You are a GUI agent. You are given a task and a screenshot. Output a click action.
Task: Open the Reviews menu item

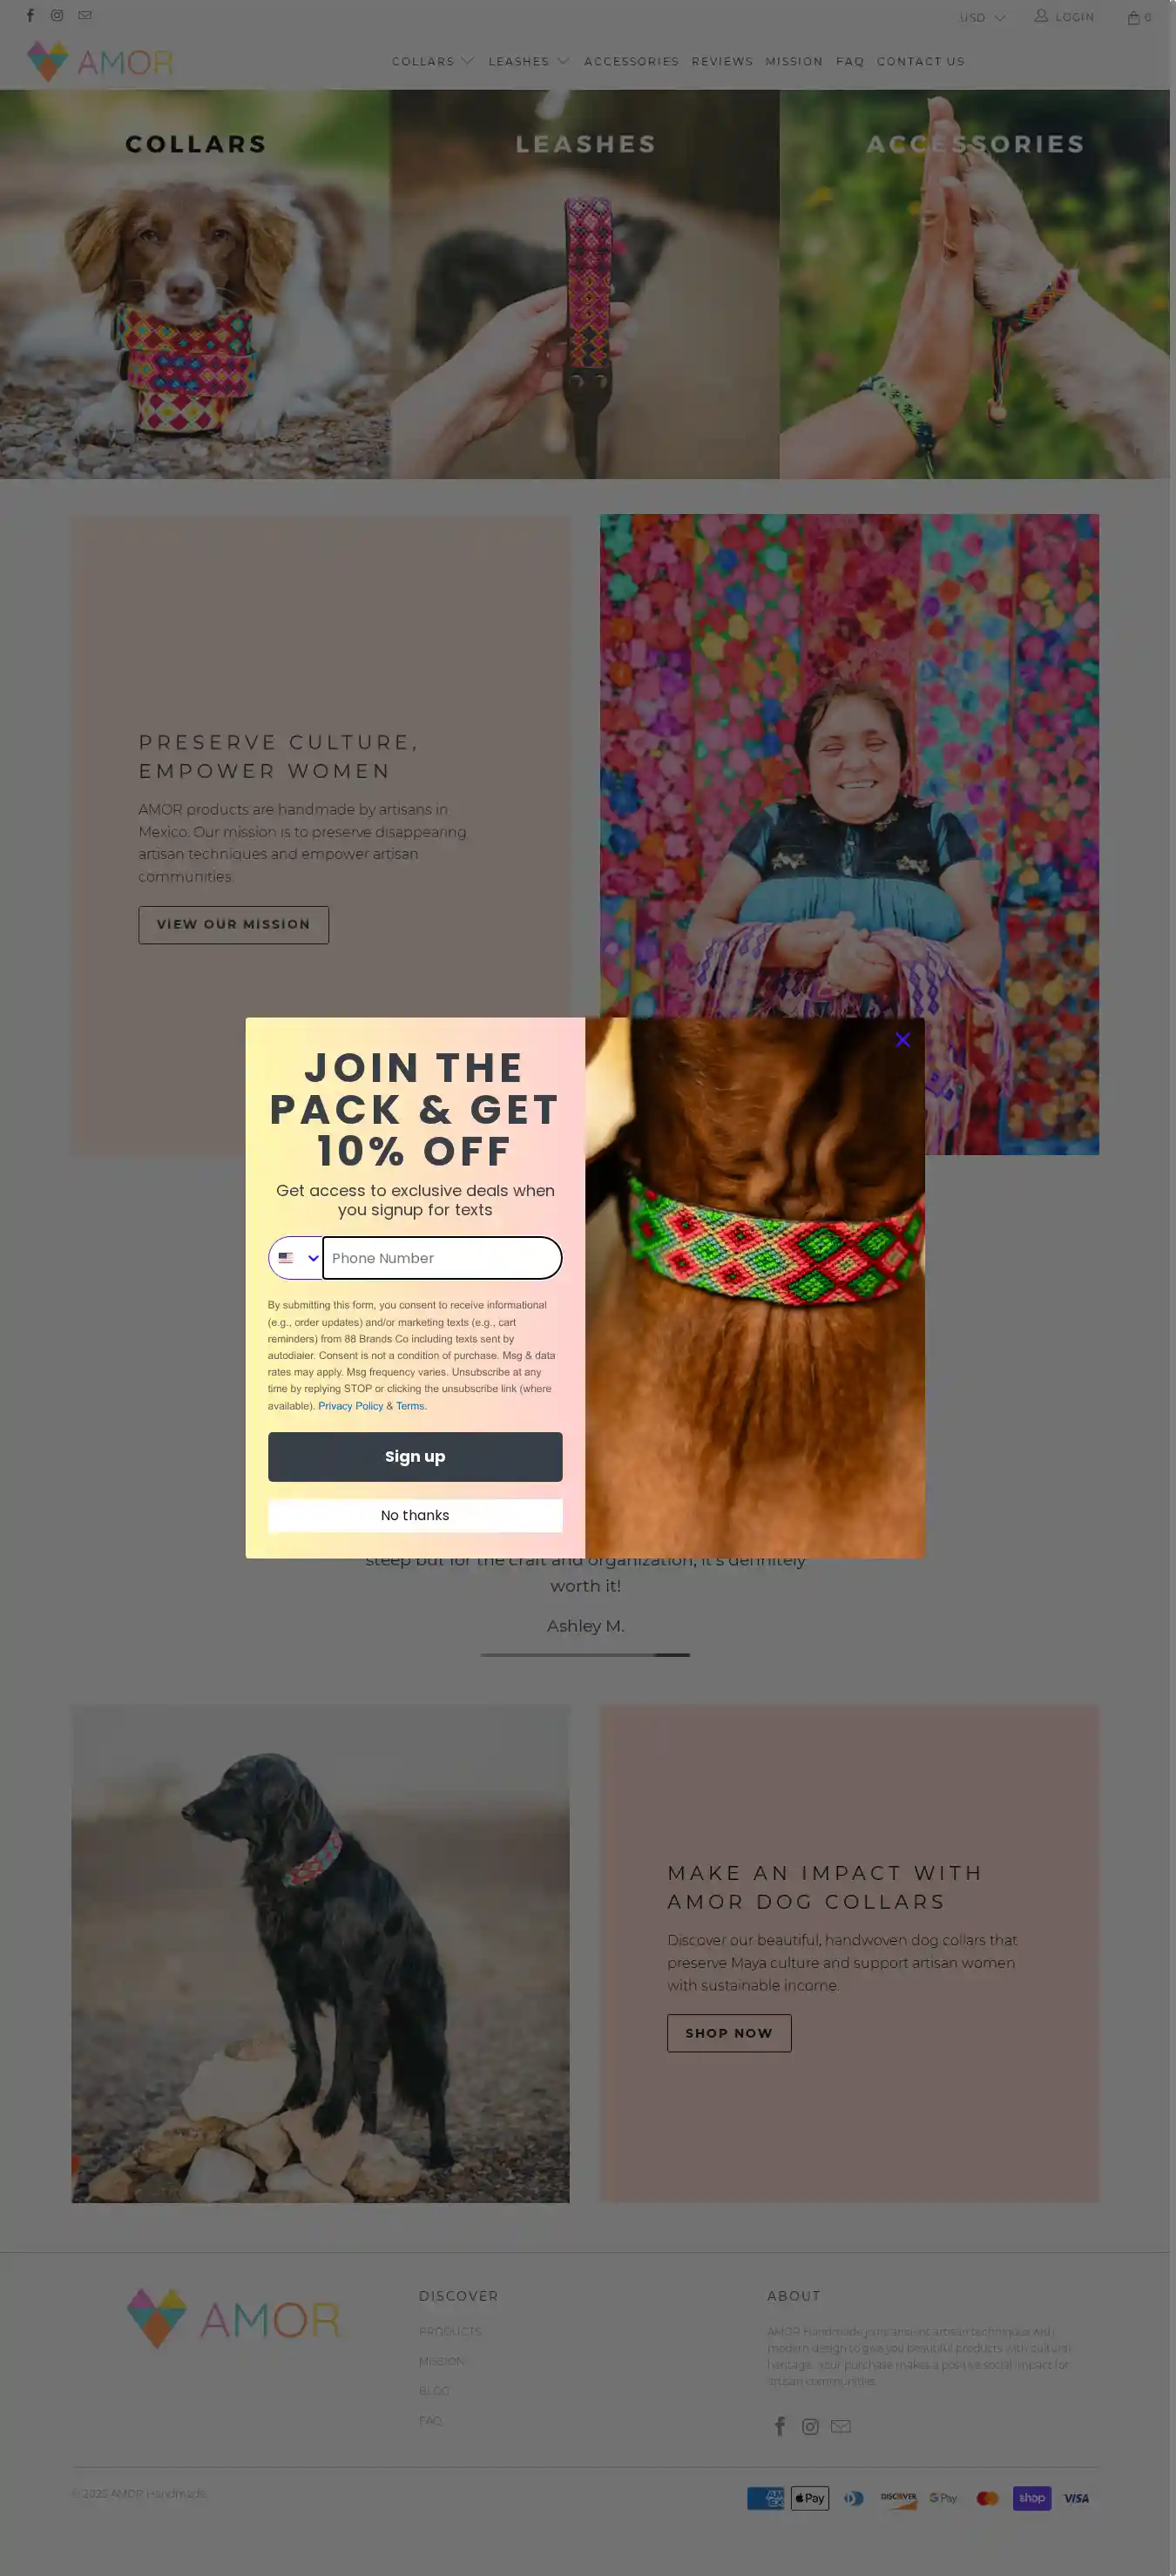pos(722,62)
